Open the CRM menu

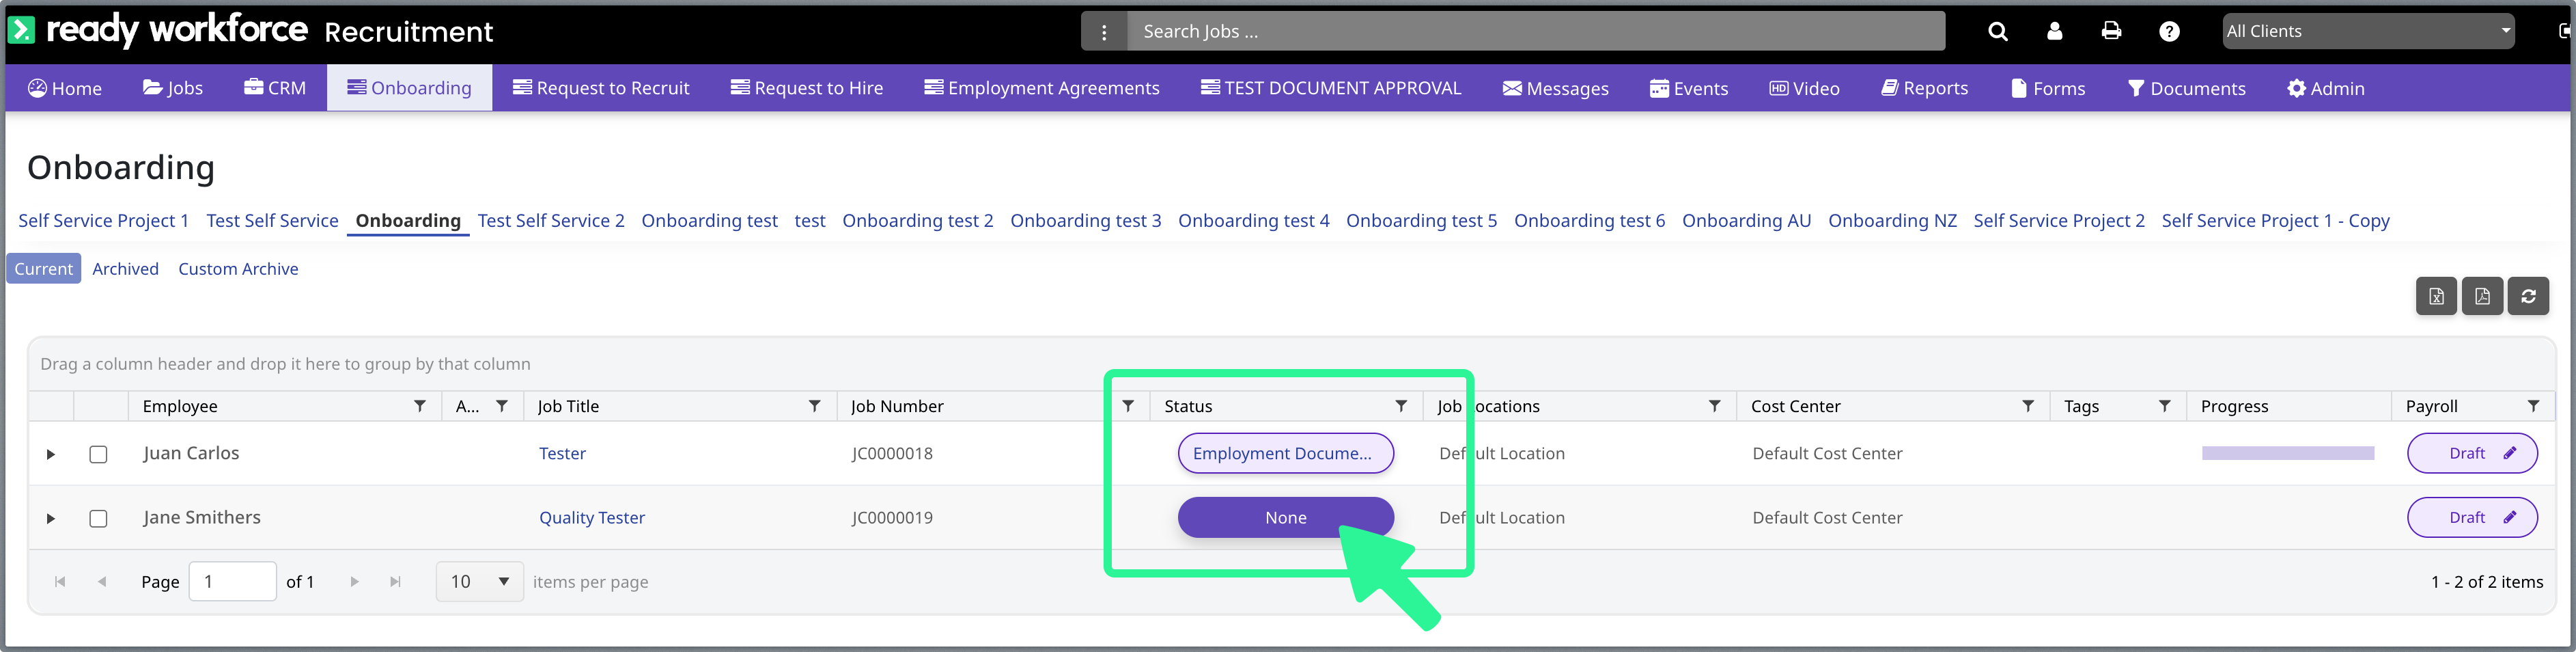(275, 88)
